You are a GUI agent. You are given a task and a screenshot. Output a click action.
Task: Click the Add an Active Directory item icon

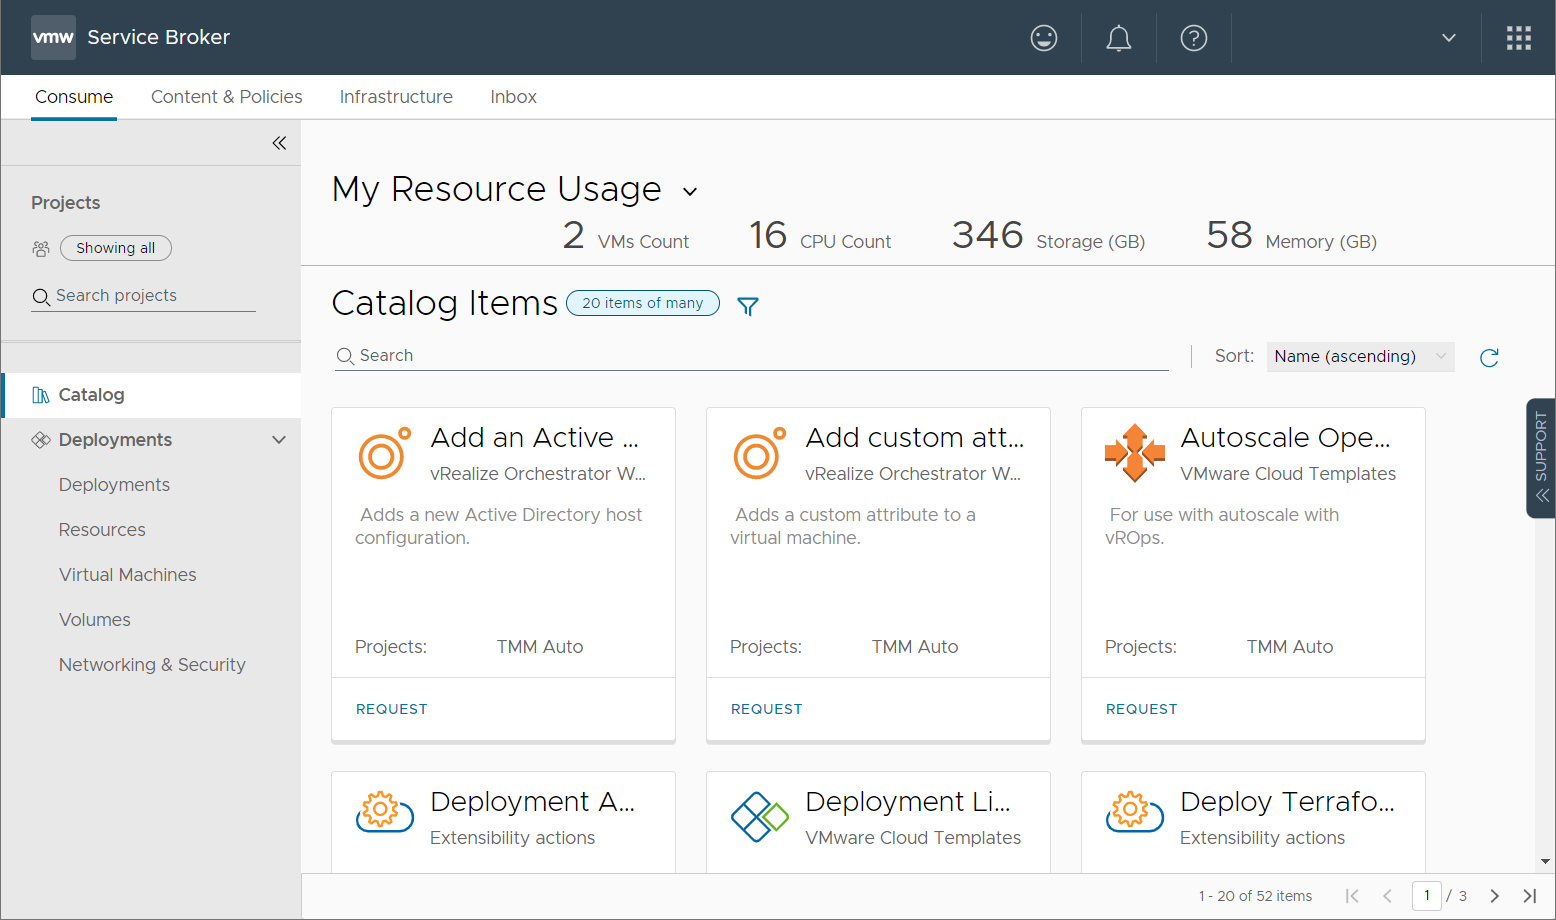(x=385, y=453)
